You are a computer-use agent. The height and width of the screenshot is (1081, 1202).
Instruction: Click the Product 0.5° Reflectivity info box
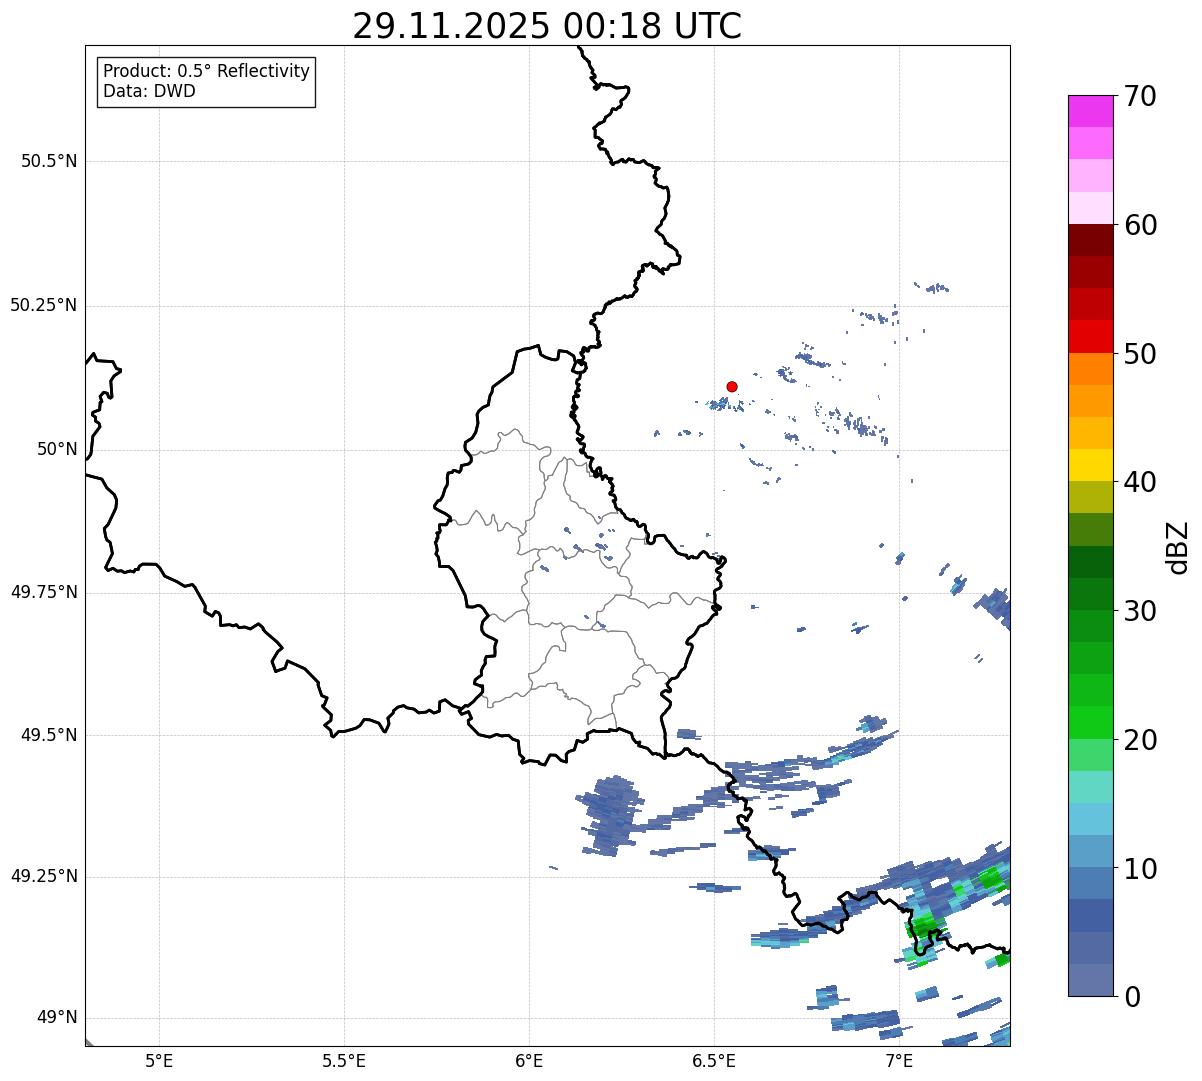point(206,82)
